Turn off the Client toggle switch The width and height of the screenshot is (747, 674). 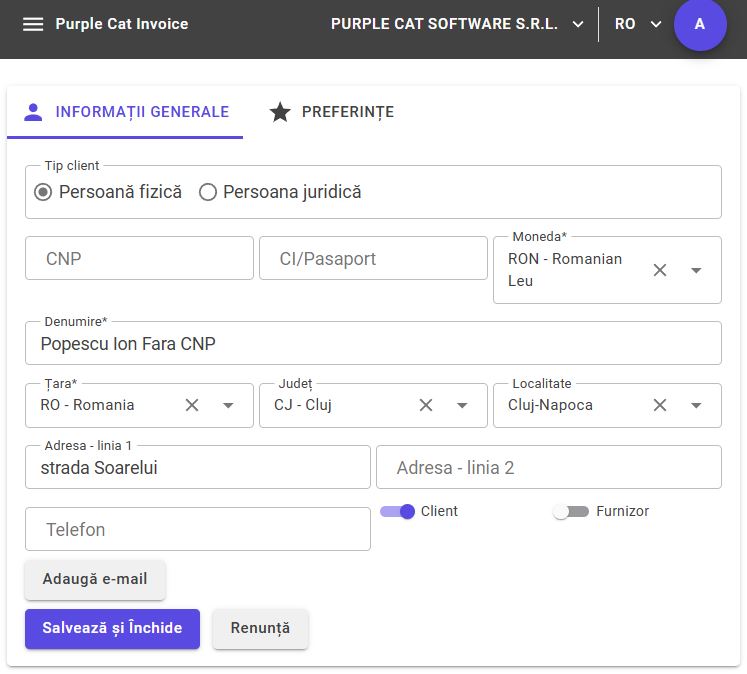[x=398, y=512]
